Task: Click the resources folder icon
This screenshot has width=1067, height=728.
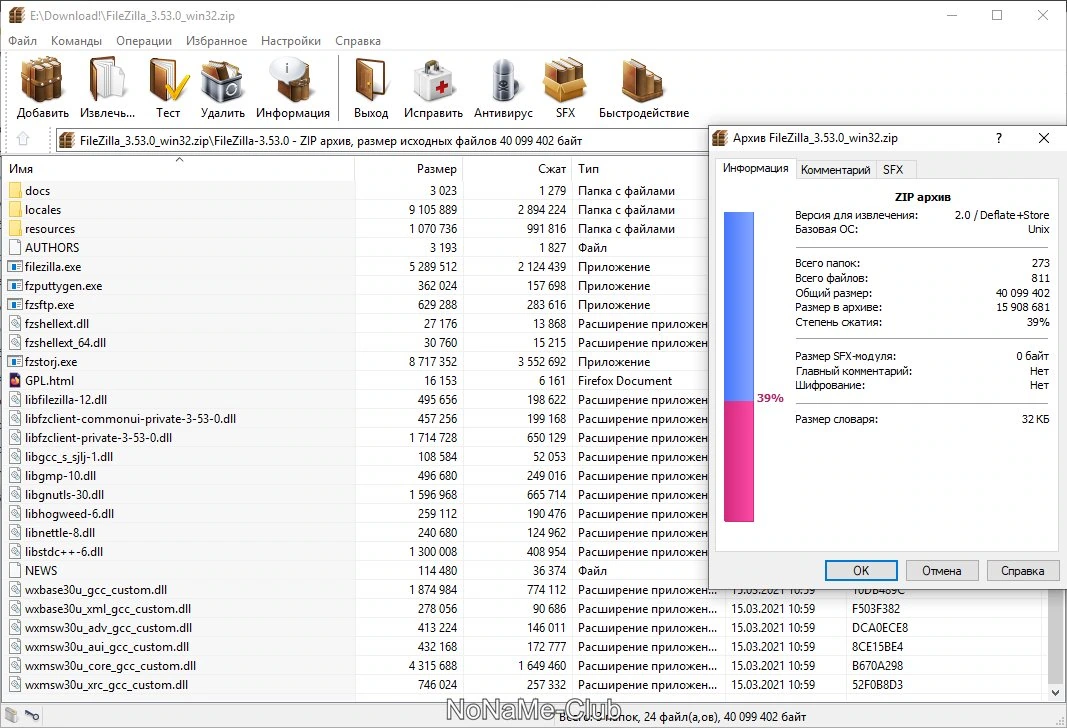Action: click(16, 229)
